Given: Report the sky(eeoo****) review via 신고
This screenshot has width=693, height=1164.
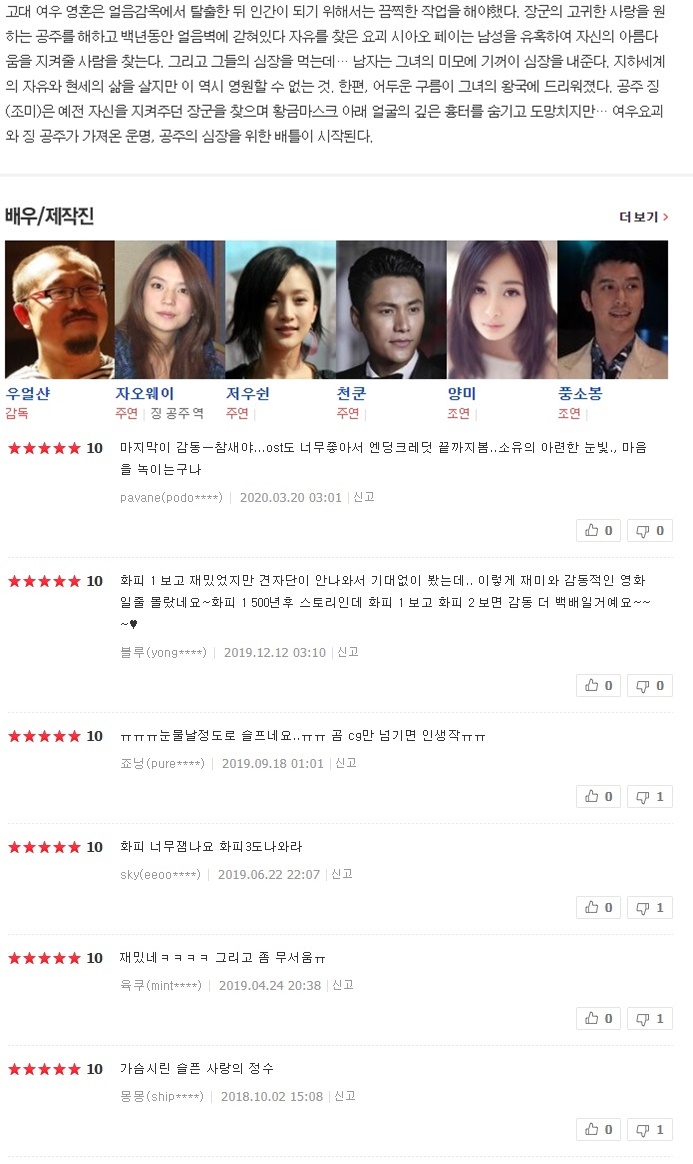Looking at the screenshot, I should pyautogui.click(x=342, y=874).
